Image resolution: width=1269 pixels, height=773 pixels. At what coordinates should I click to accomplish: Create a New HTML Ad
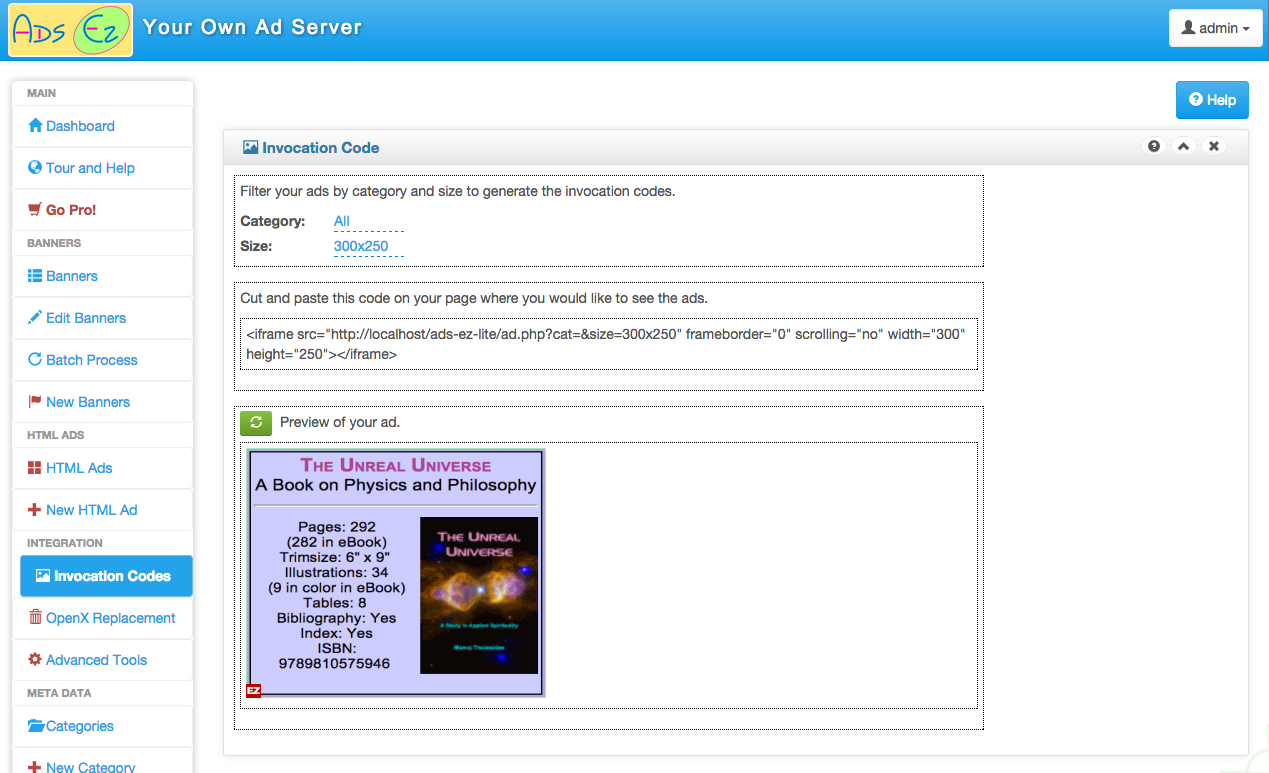(x=102, y=510)
